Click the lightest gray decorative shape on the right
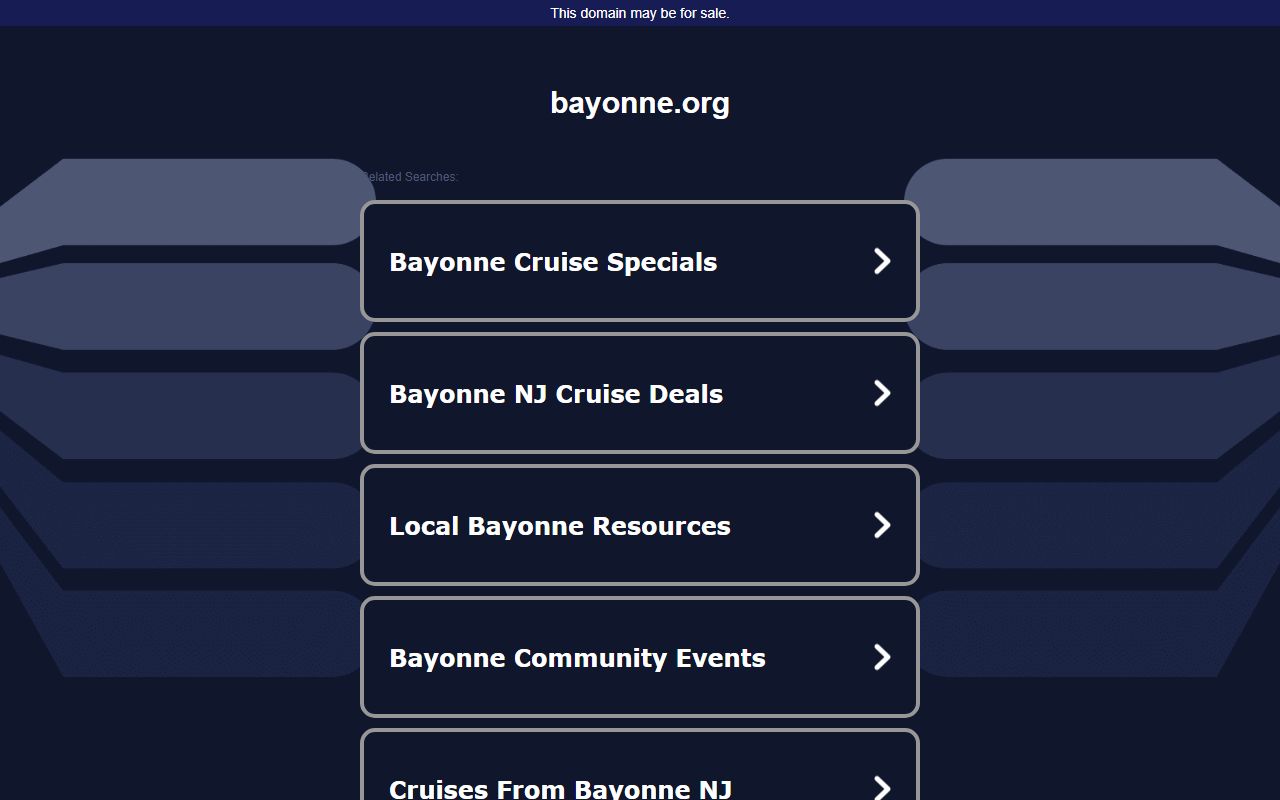The image size is (1280, 800). (1080, 200)
